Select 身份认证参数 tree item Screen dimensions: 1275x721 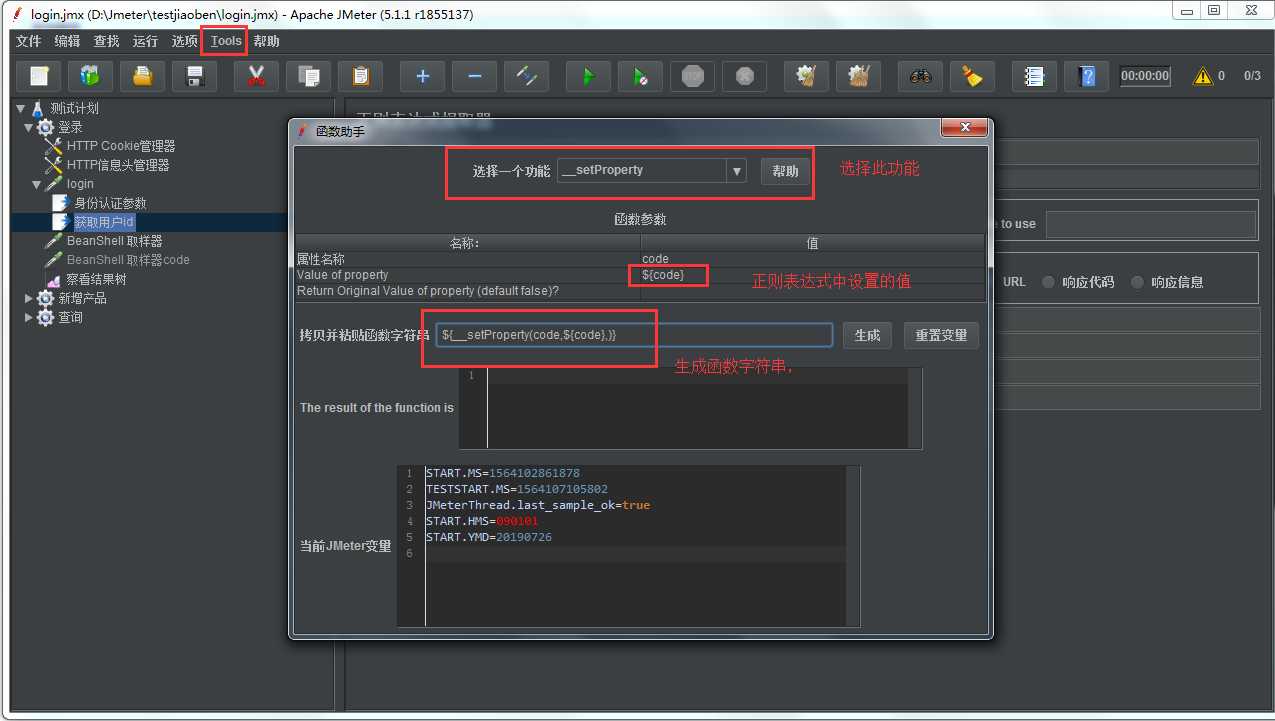click(x=110, y=203)
